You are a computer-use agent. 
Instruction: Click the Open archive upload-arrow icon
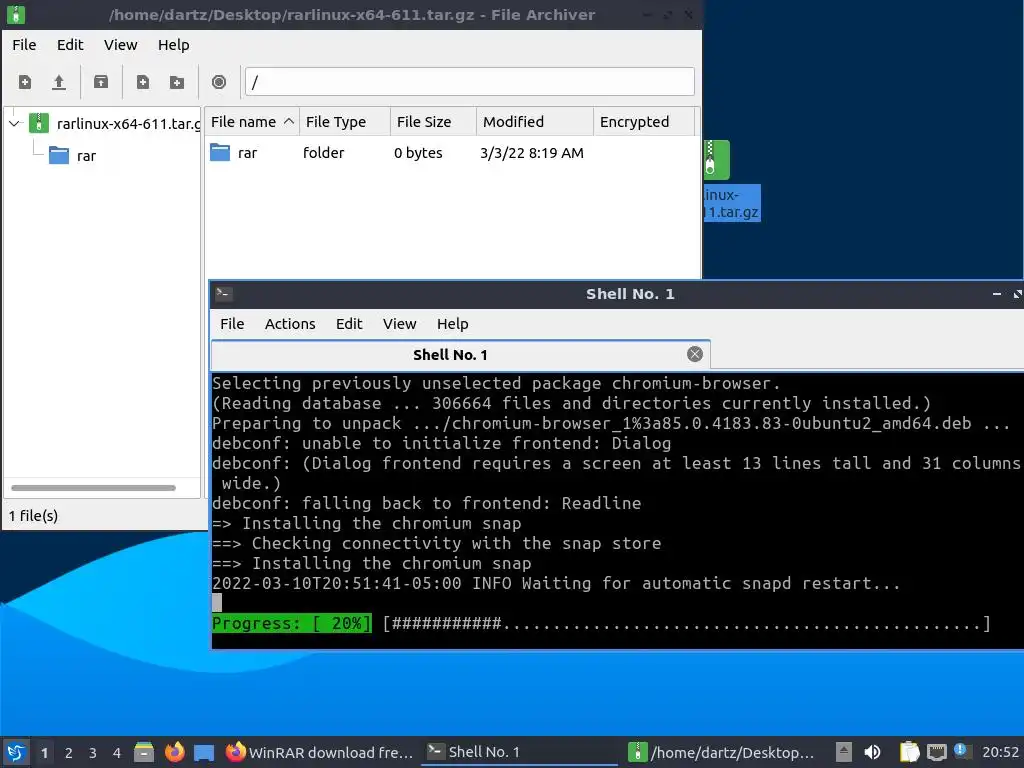pyautogui.click(x=59, y=82)
